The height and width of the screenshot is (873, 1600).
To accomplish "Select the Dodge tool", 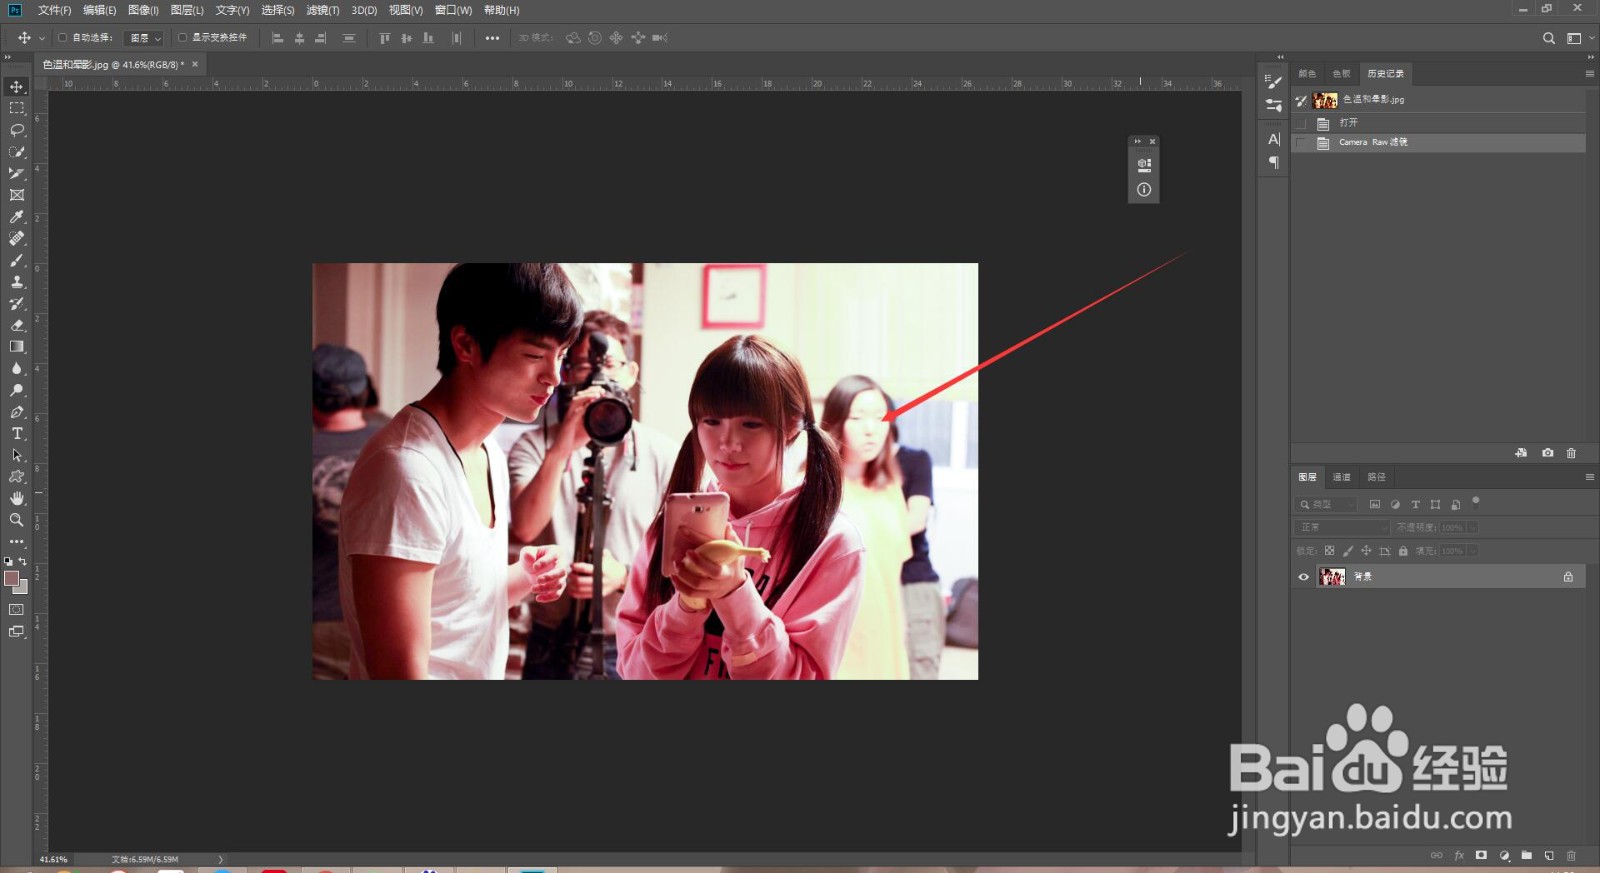I will click(17, 390).
